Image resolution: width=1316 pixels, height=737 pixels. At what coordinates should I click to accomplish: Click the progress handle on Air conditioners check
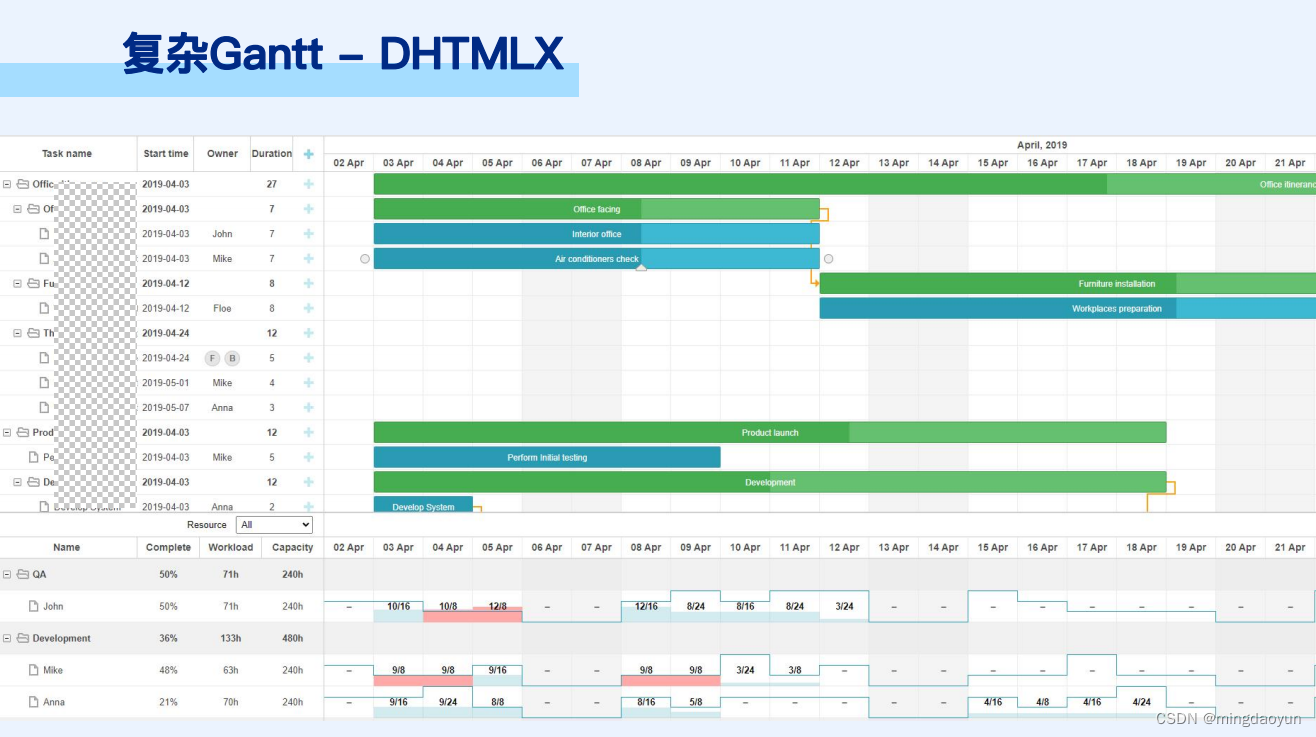point(642,267)
